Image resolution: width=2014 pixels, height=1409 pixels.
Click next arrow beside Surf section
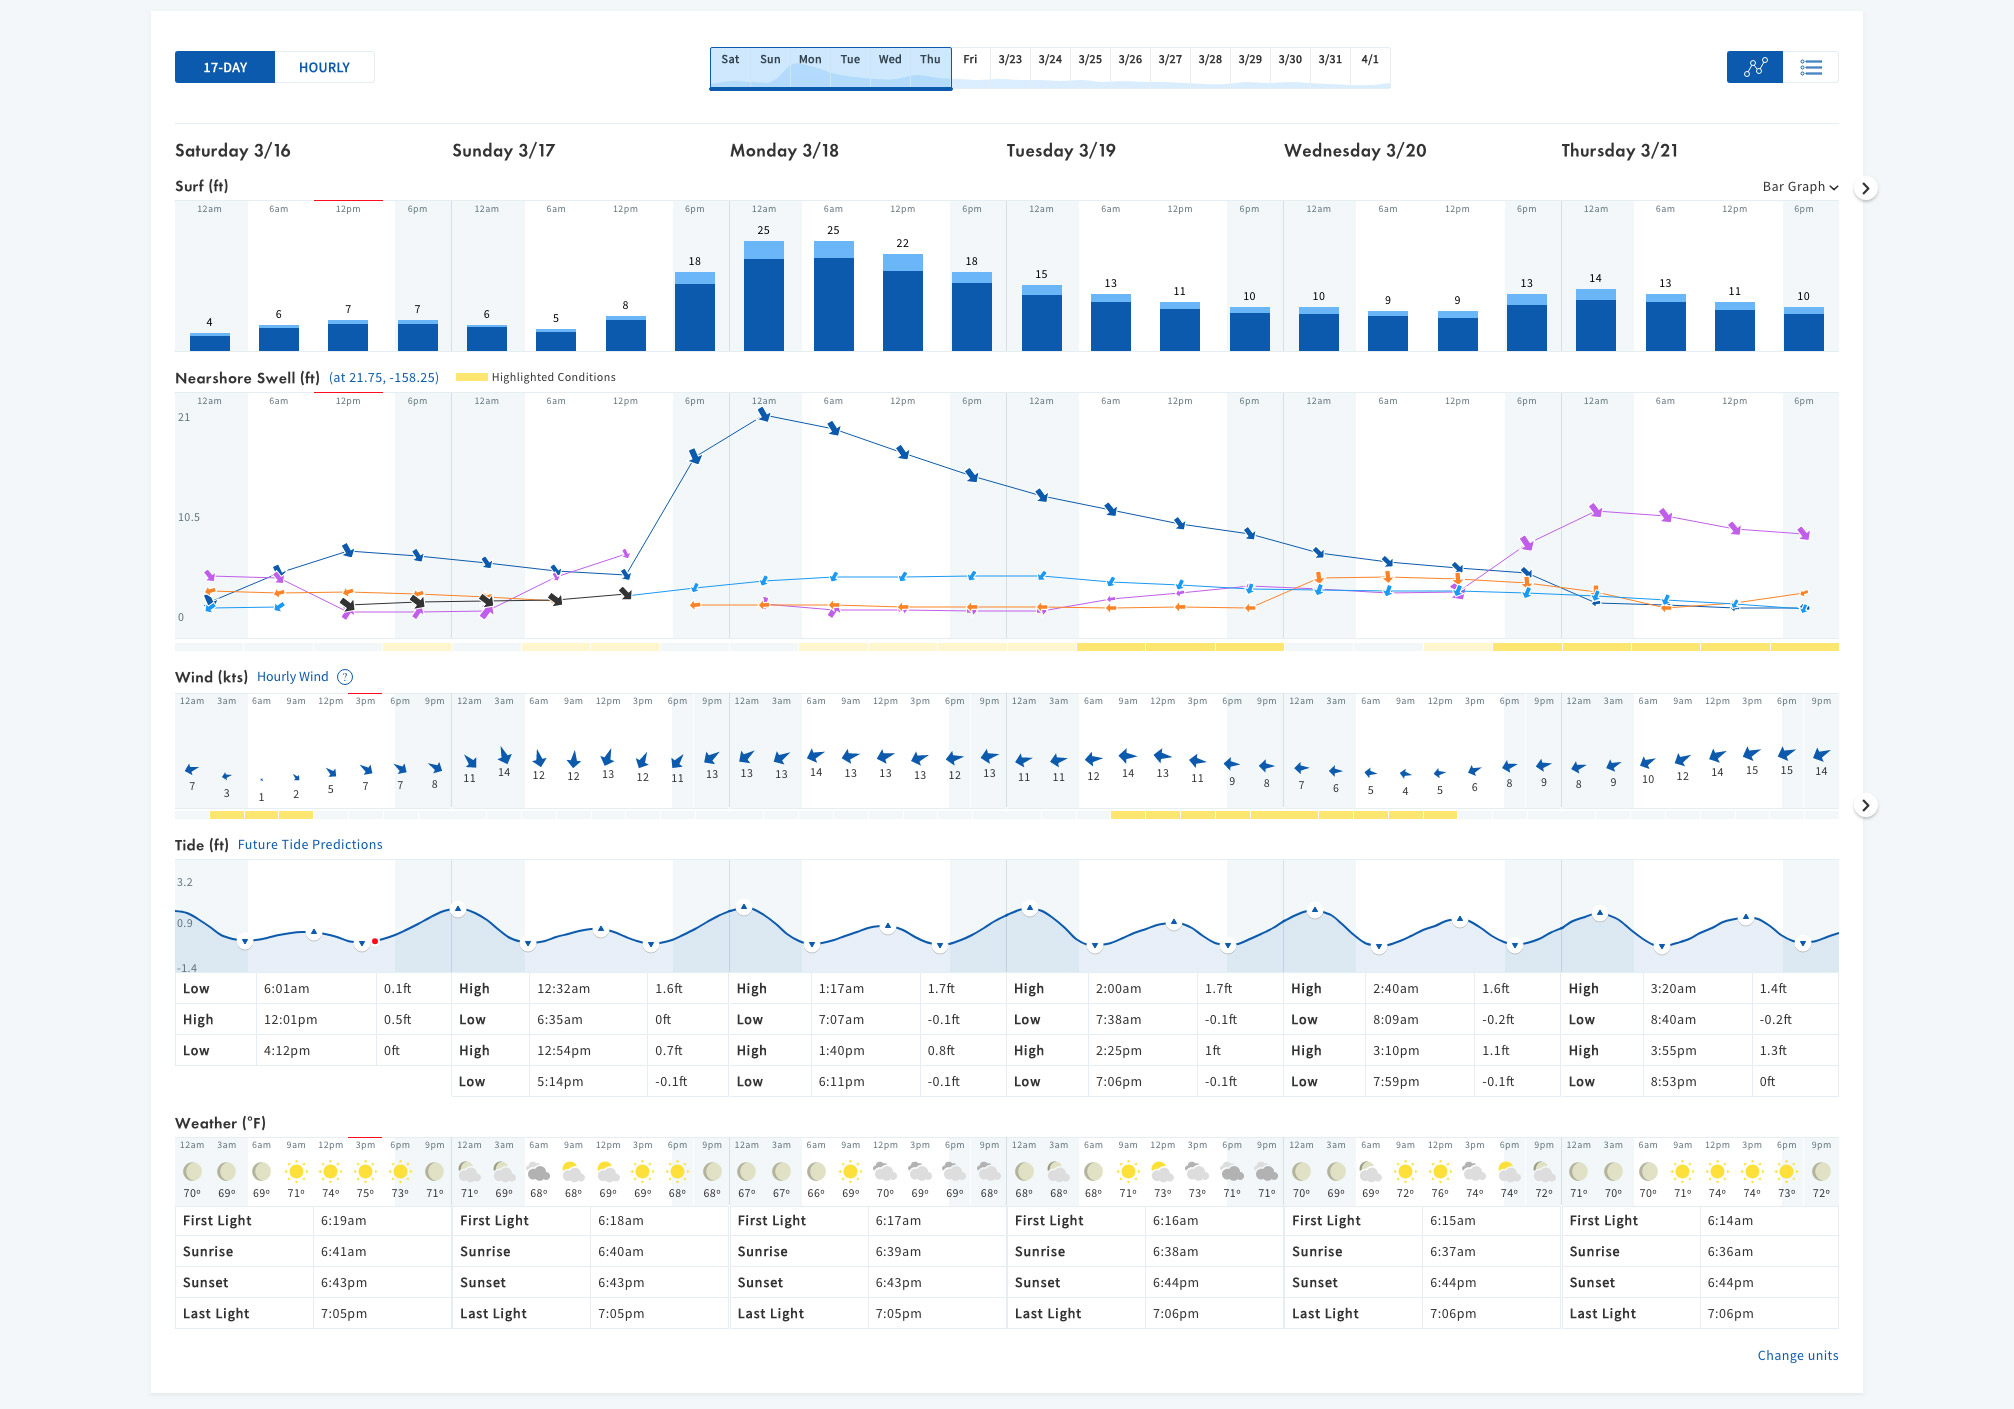click(x=1865, y=188)
